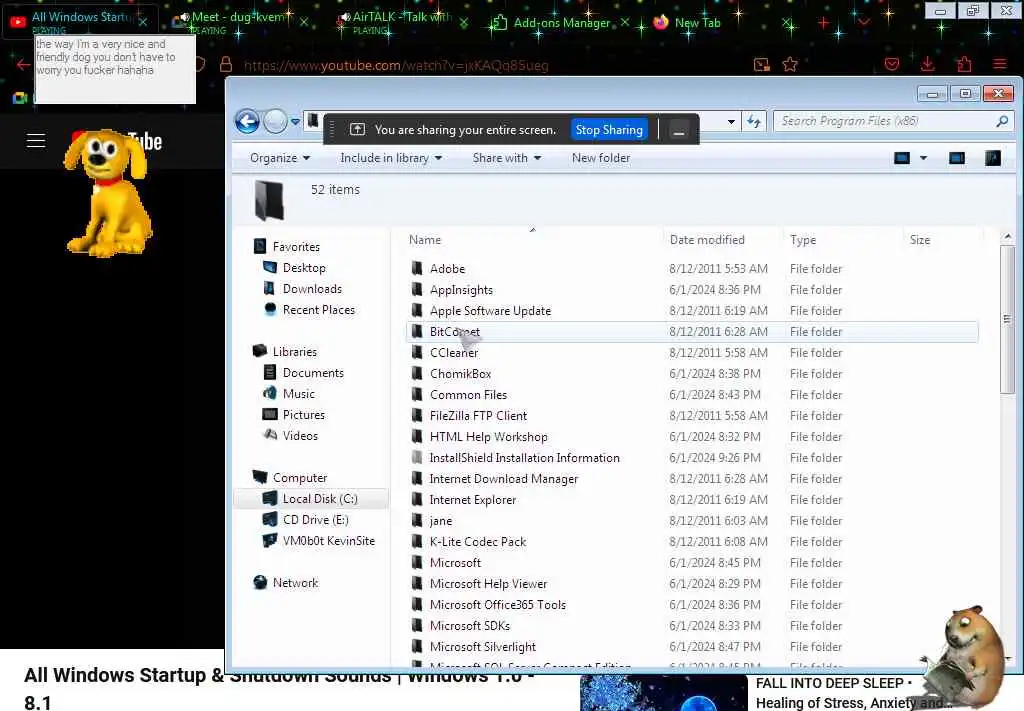The image size is (1024, 711).
Task: Click the search magnifier icon in Explorer
Action: coord(1002,121)
